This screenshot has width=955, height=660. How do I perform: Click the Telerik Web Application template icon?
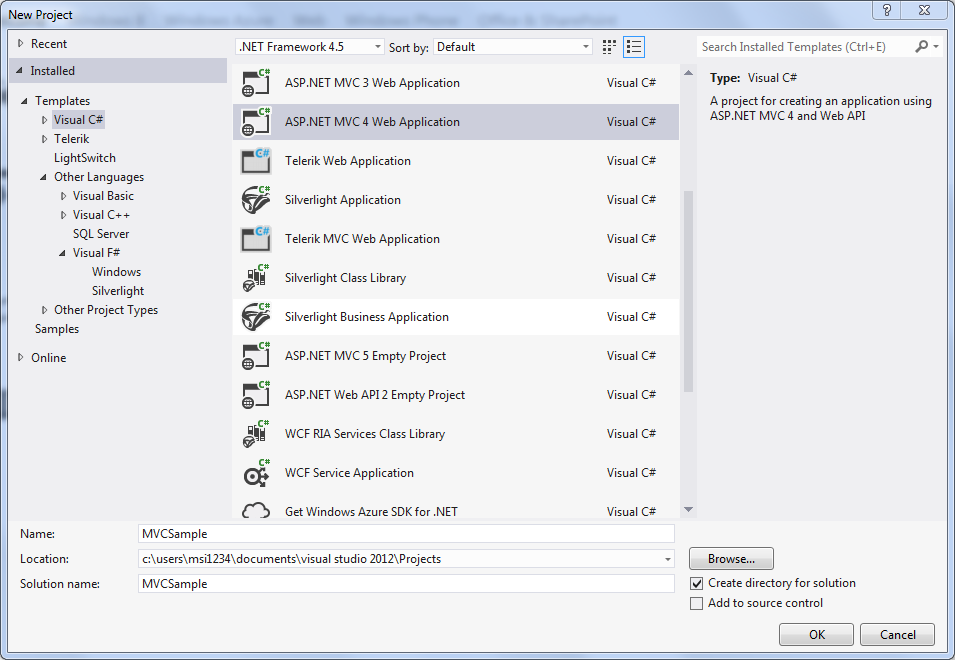(x=256, y=161)
